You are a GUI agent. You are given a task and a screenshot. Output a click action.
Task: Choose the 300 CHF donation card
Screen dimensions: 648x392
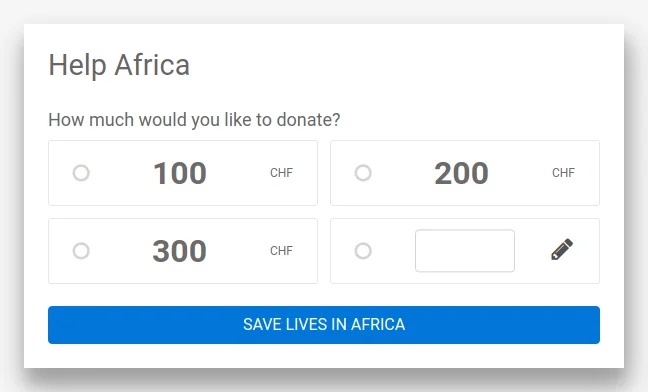coord(183,251)
